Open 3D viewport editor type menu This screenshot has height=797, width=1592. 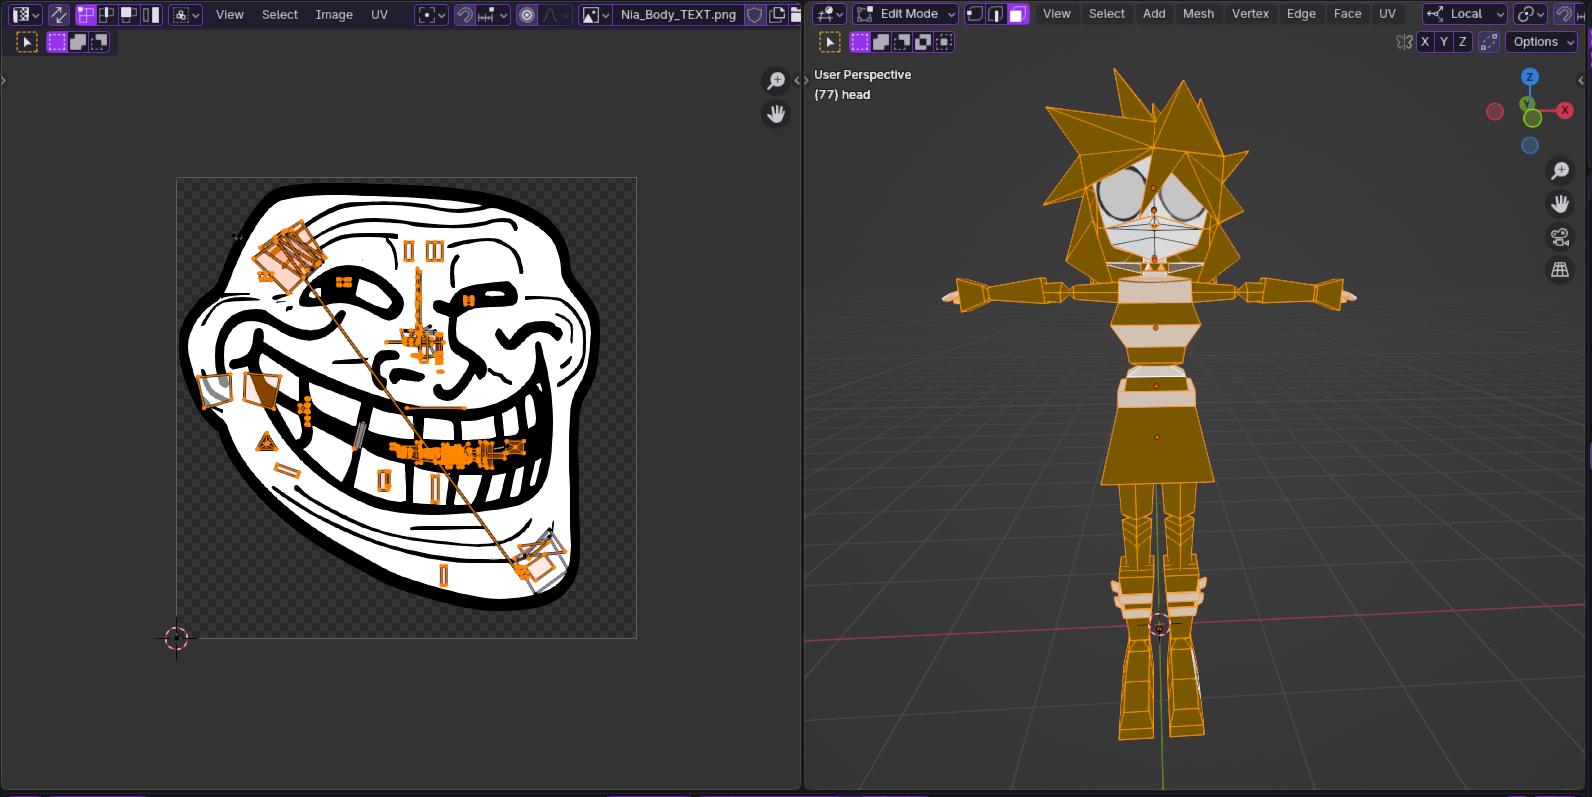coord(829,14)
